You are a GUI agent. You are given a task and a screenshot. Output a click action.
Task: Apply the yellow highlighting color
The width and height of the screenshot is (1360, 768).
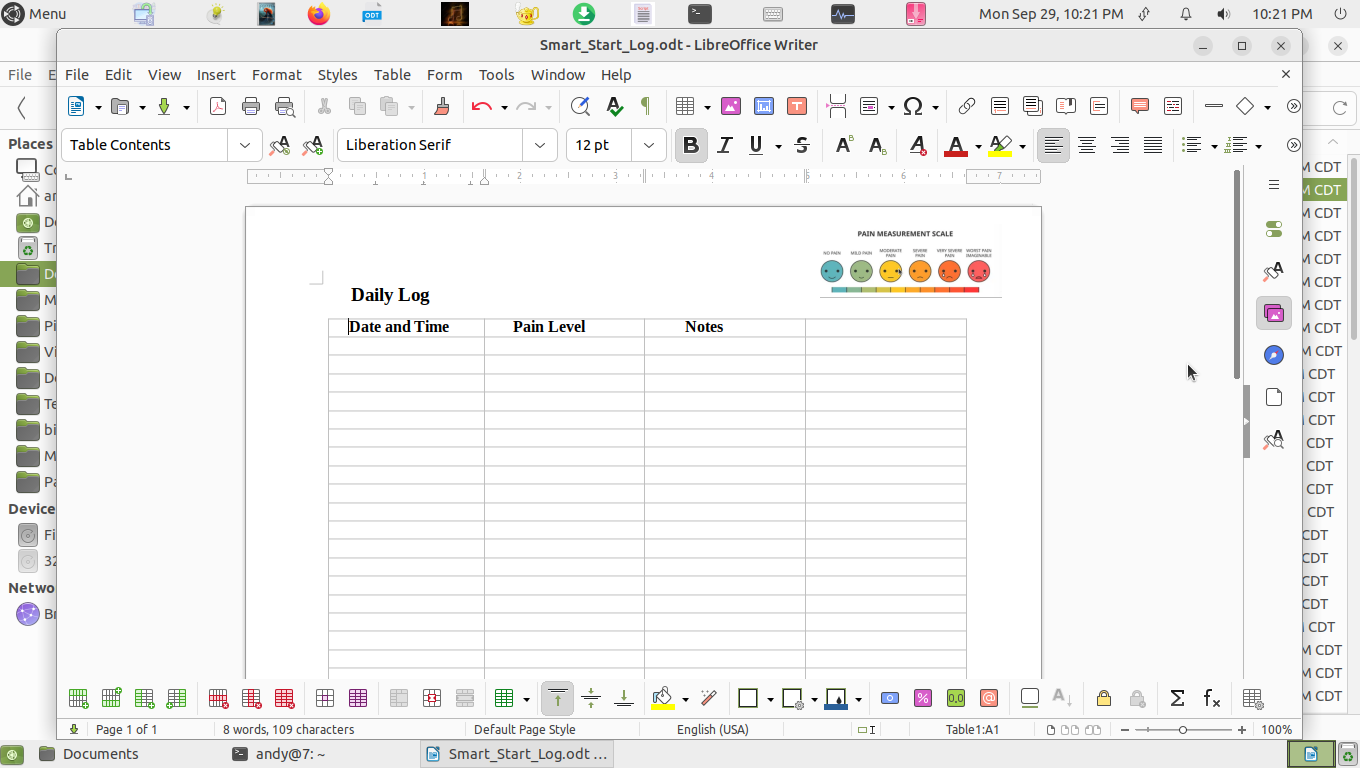(x=1000, y=145)
